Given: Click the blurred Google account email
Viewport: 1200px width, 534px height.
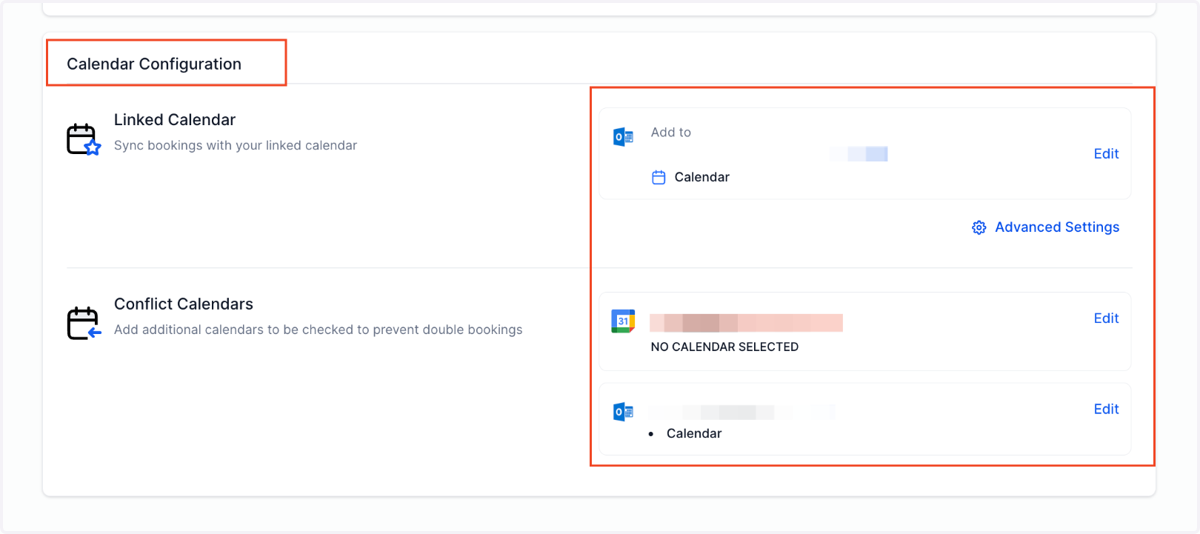Looking at the screenshot, I should point(746,323).
